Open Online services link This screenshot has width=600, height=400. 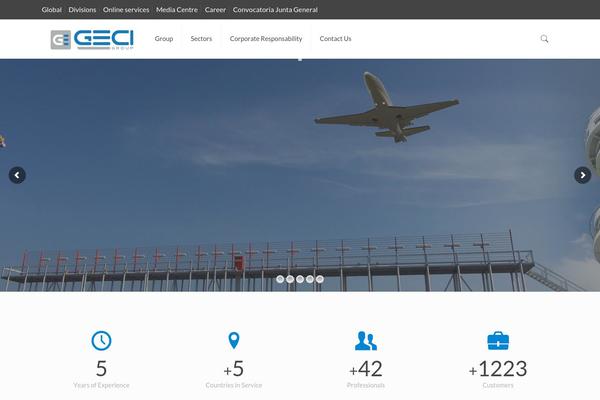coord(126,10)
